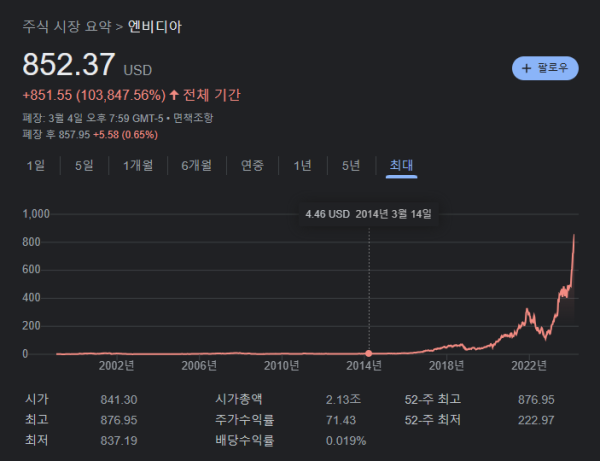The width and height of the screenshot is (600, 461).
Task: Click the 52-주 최저 label
Action: coord(432,420)
